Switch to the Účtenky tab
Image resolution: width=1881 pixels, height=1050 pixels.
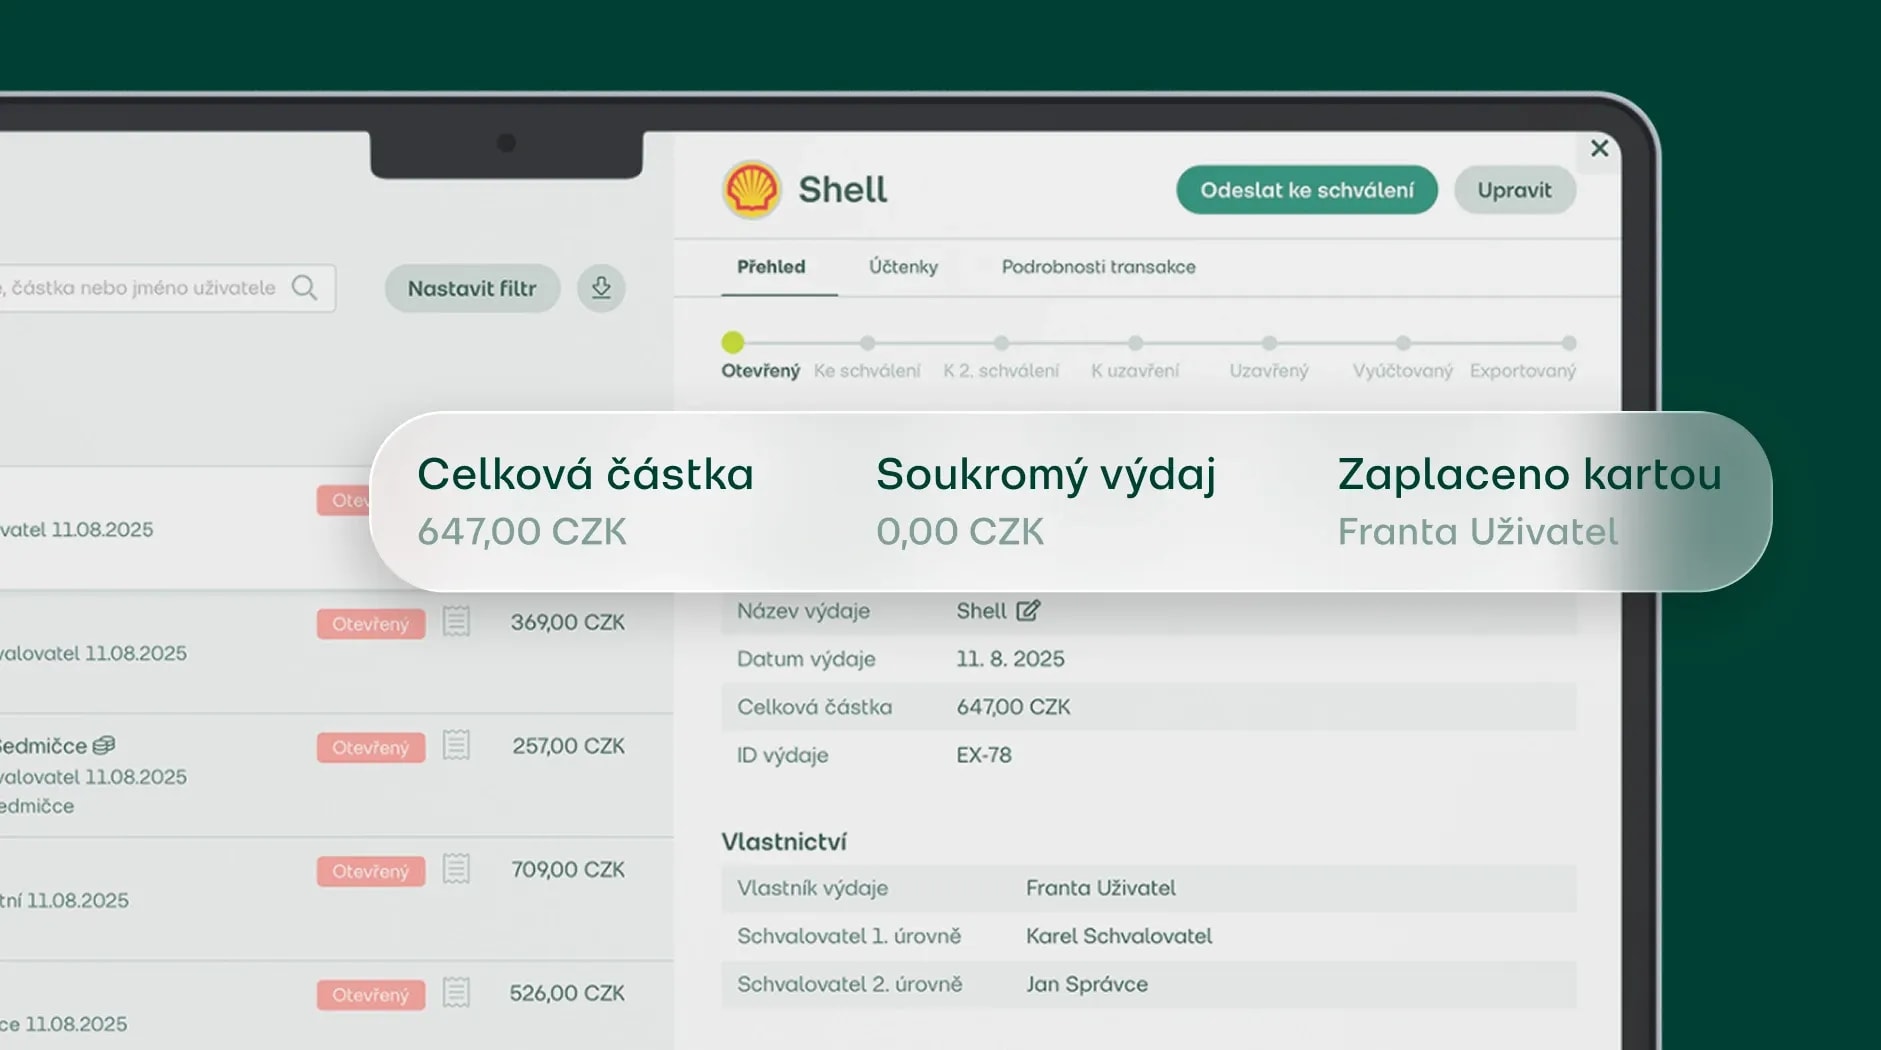click(x=903, y=267)
